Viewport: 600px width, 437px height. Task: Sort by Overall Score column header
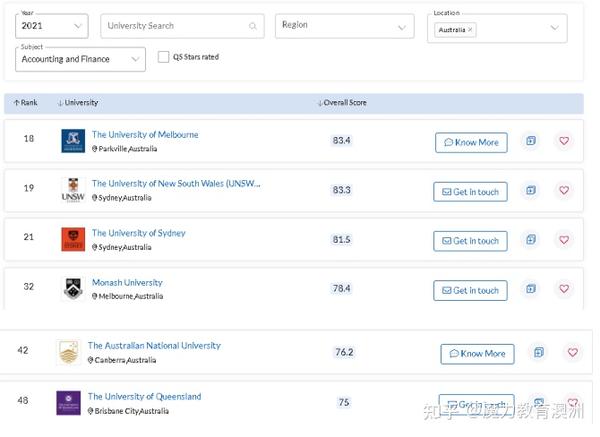click(342, 103)
